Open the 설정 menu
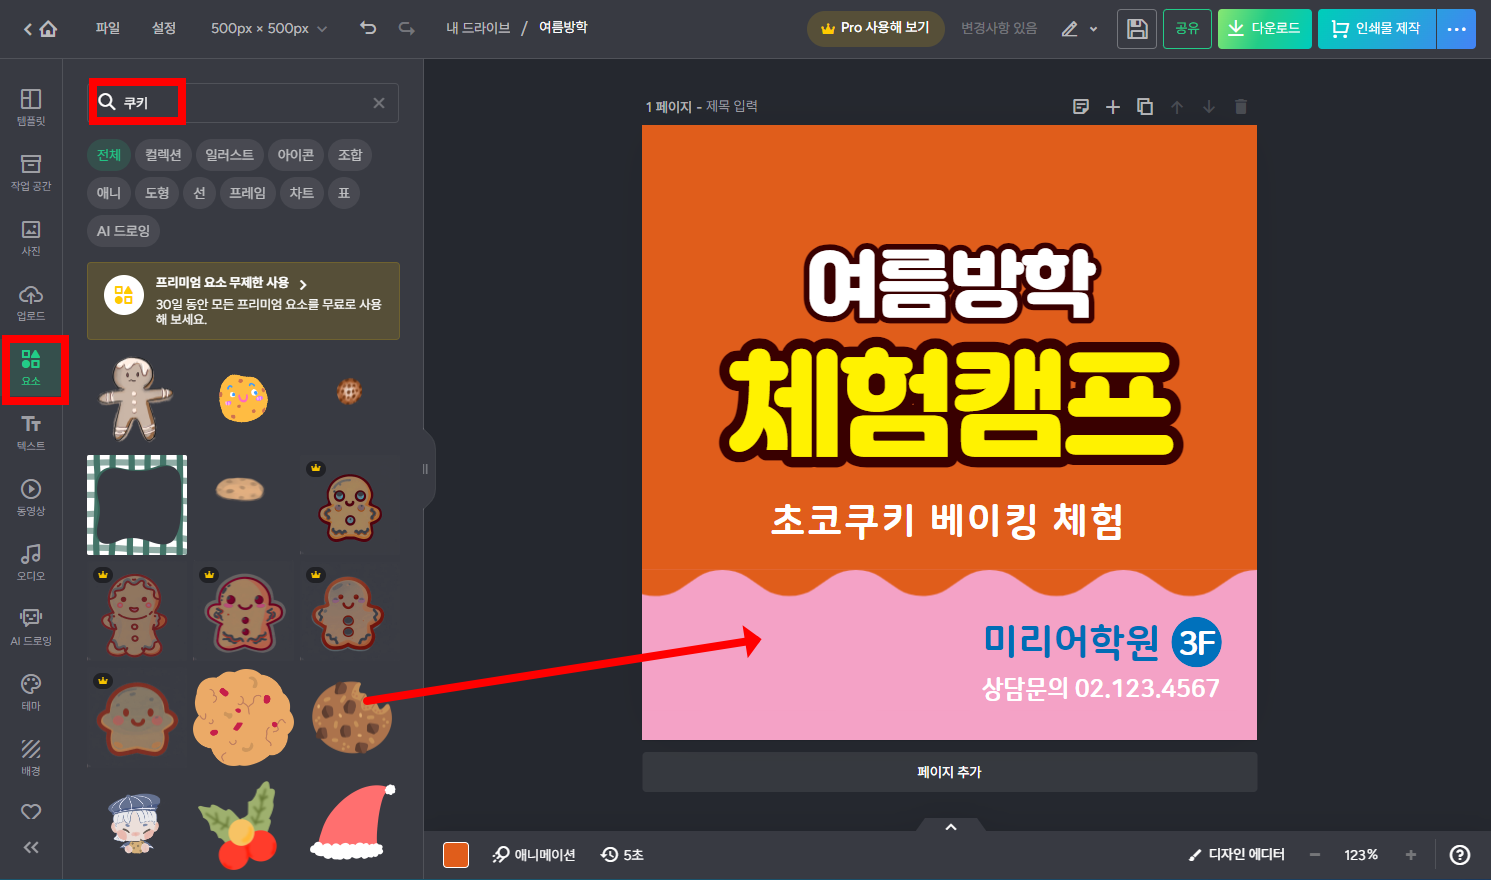Screen dimensions: 1491x880 click(164, 28)
